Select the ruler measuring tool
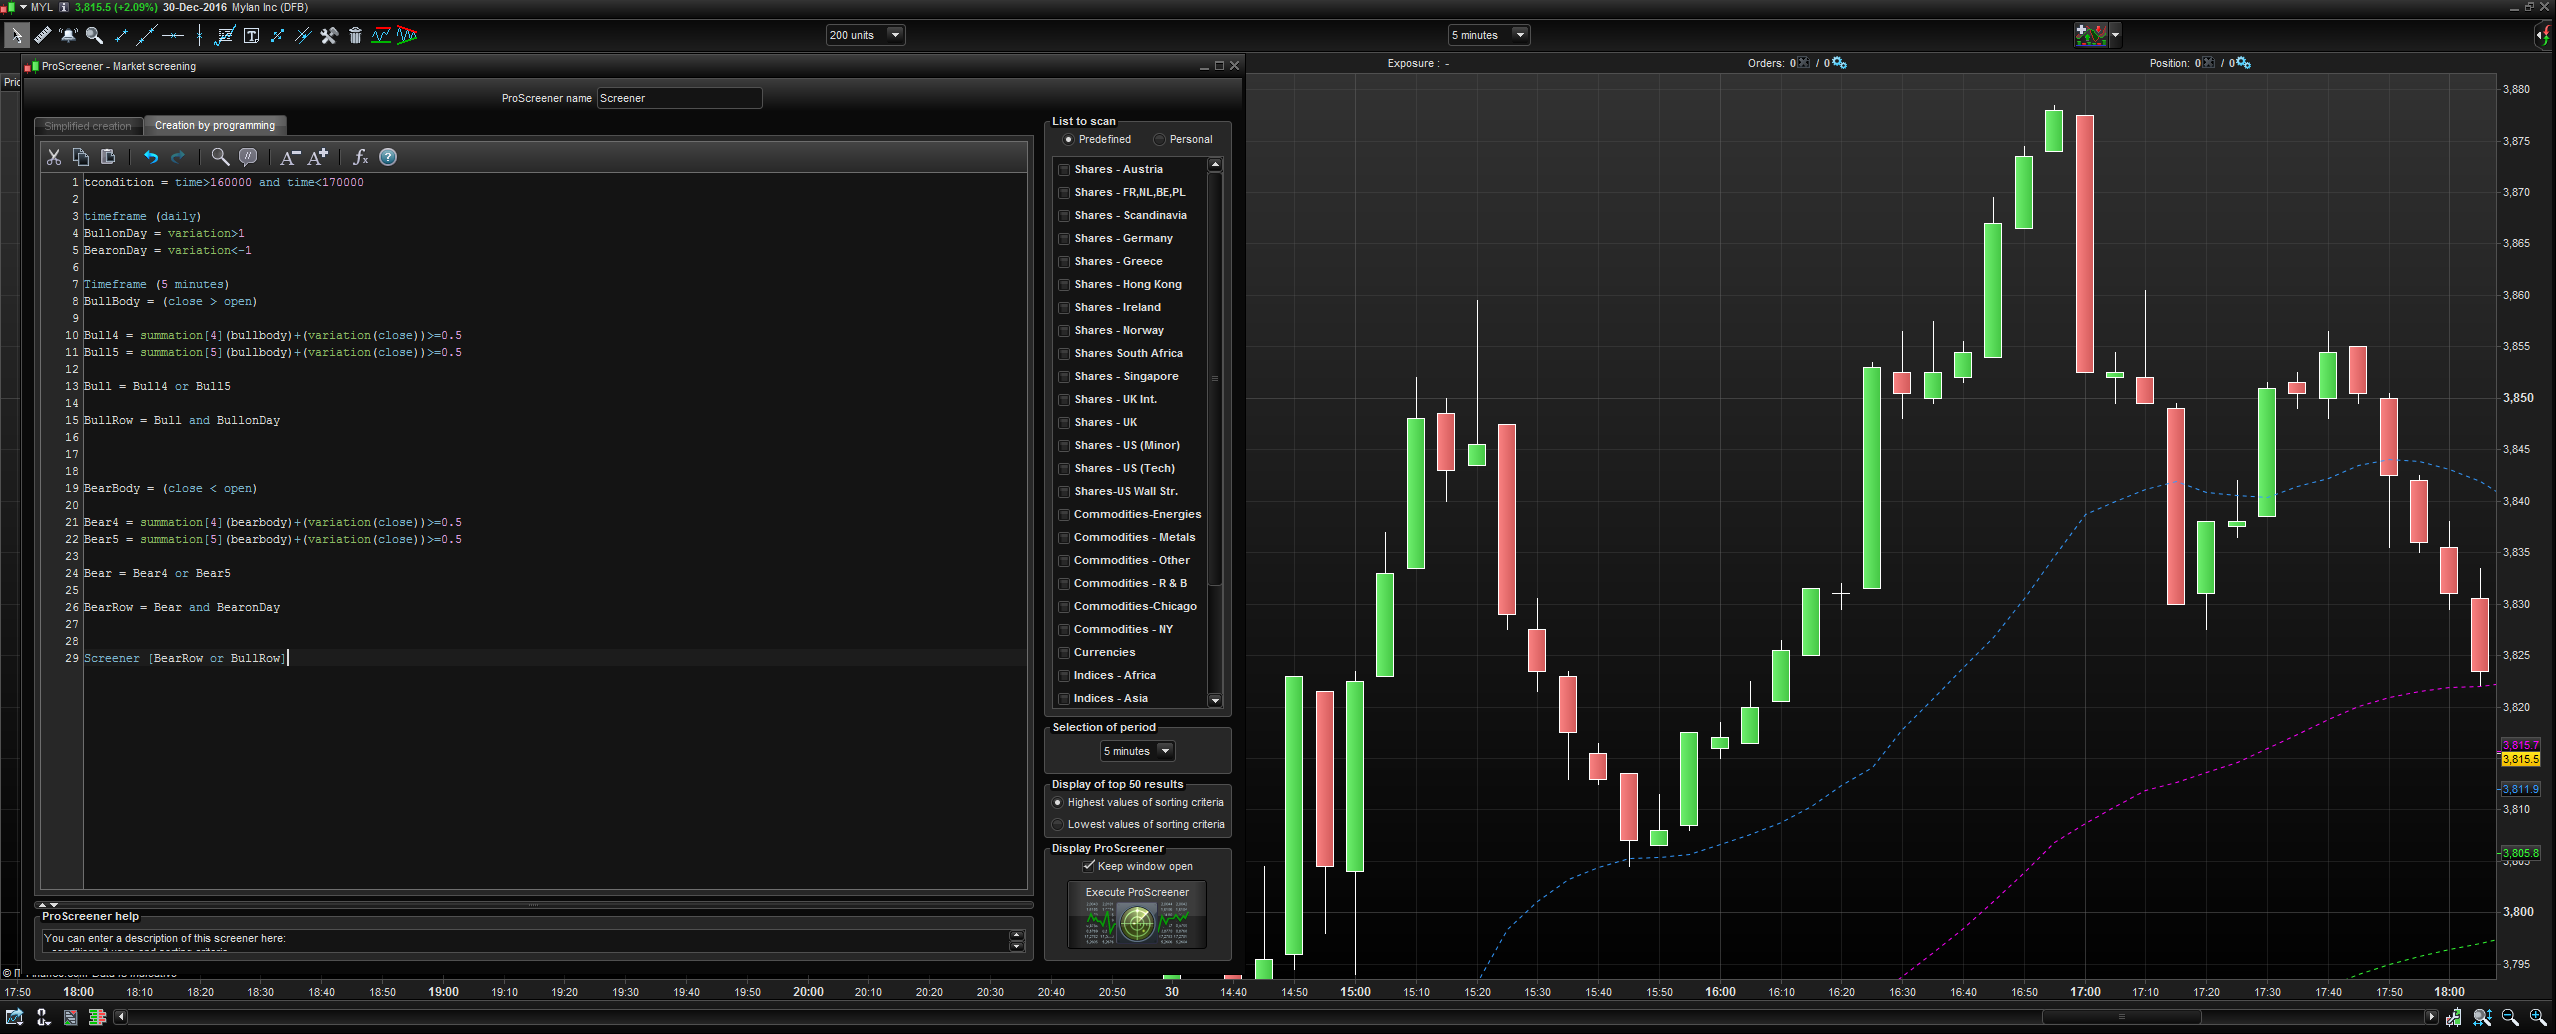This screenshot has width=2556, height=1034. coord(42,35)
